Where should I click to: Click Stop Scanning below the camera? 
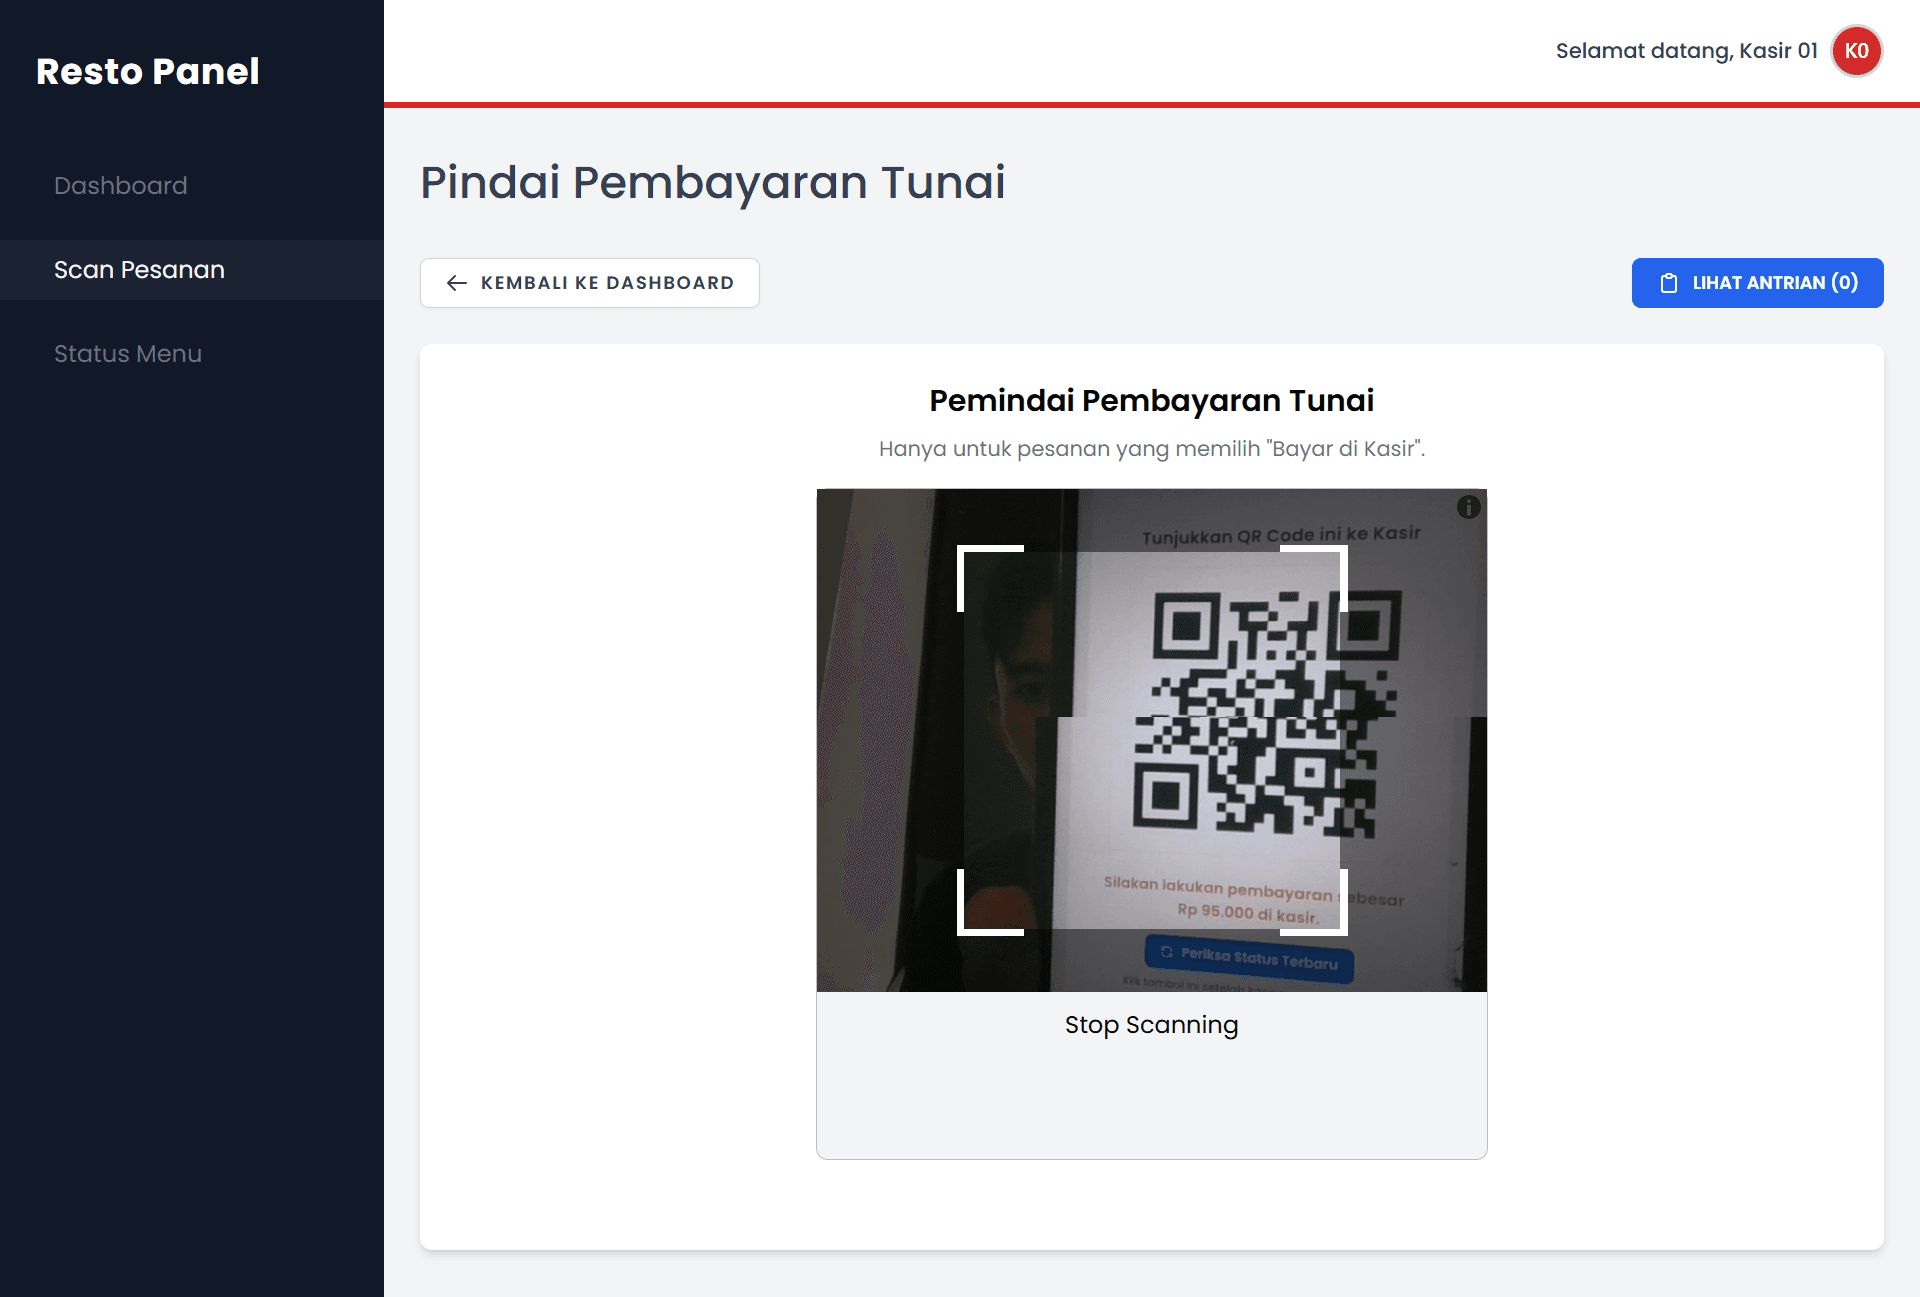coord(1151,1025)
